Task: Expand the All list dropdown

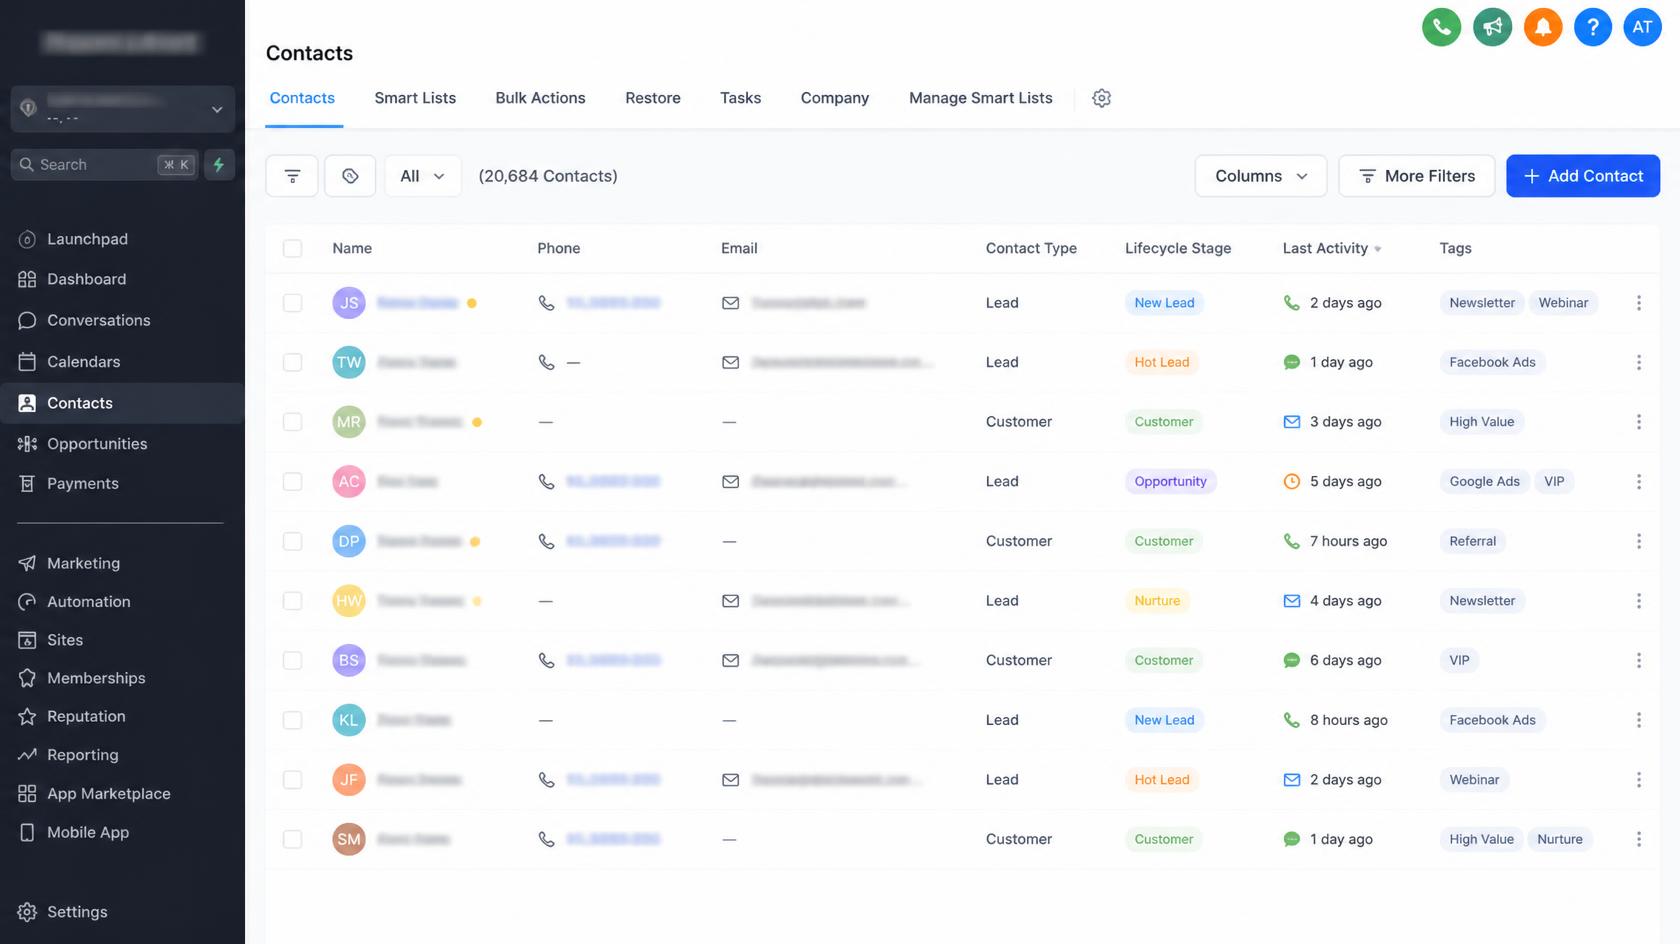Action: [423, 176]
